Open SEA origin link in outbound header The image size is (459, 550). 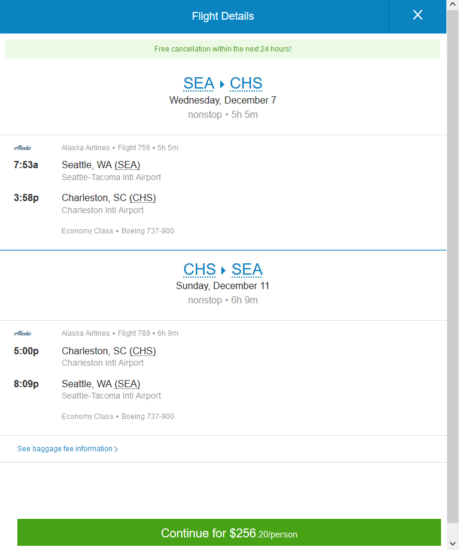point(198,83)
